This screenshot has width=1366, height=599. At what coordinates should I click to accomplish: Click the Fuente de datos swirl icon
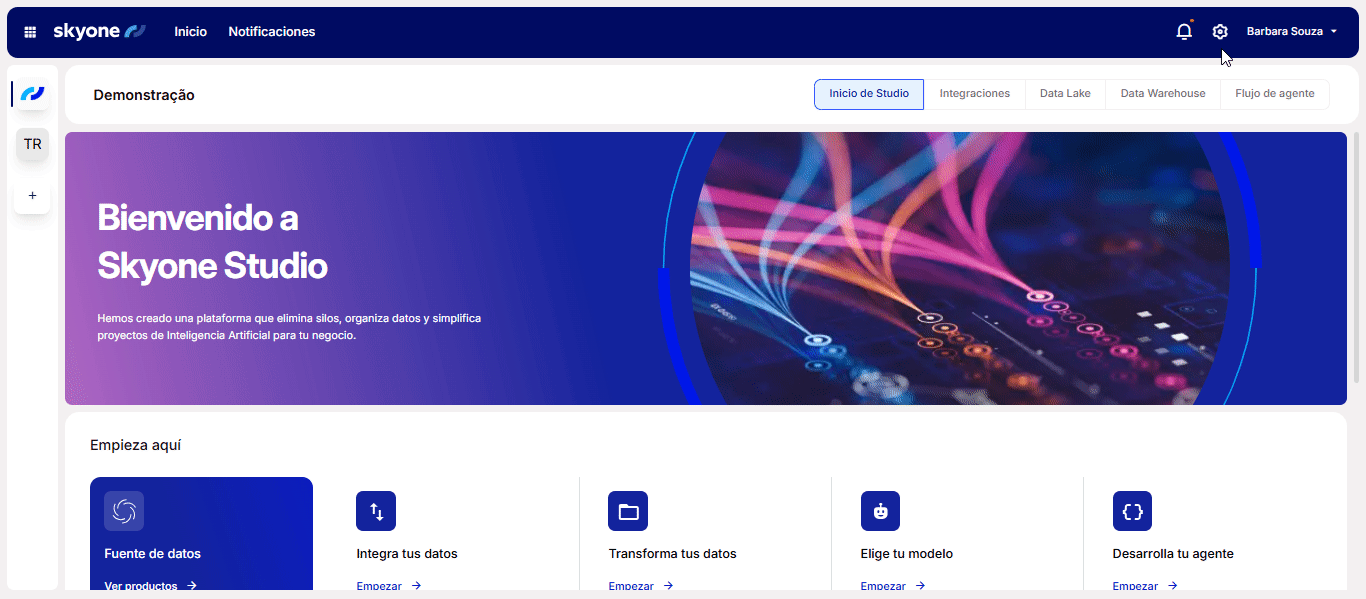click(124, 511)
